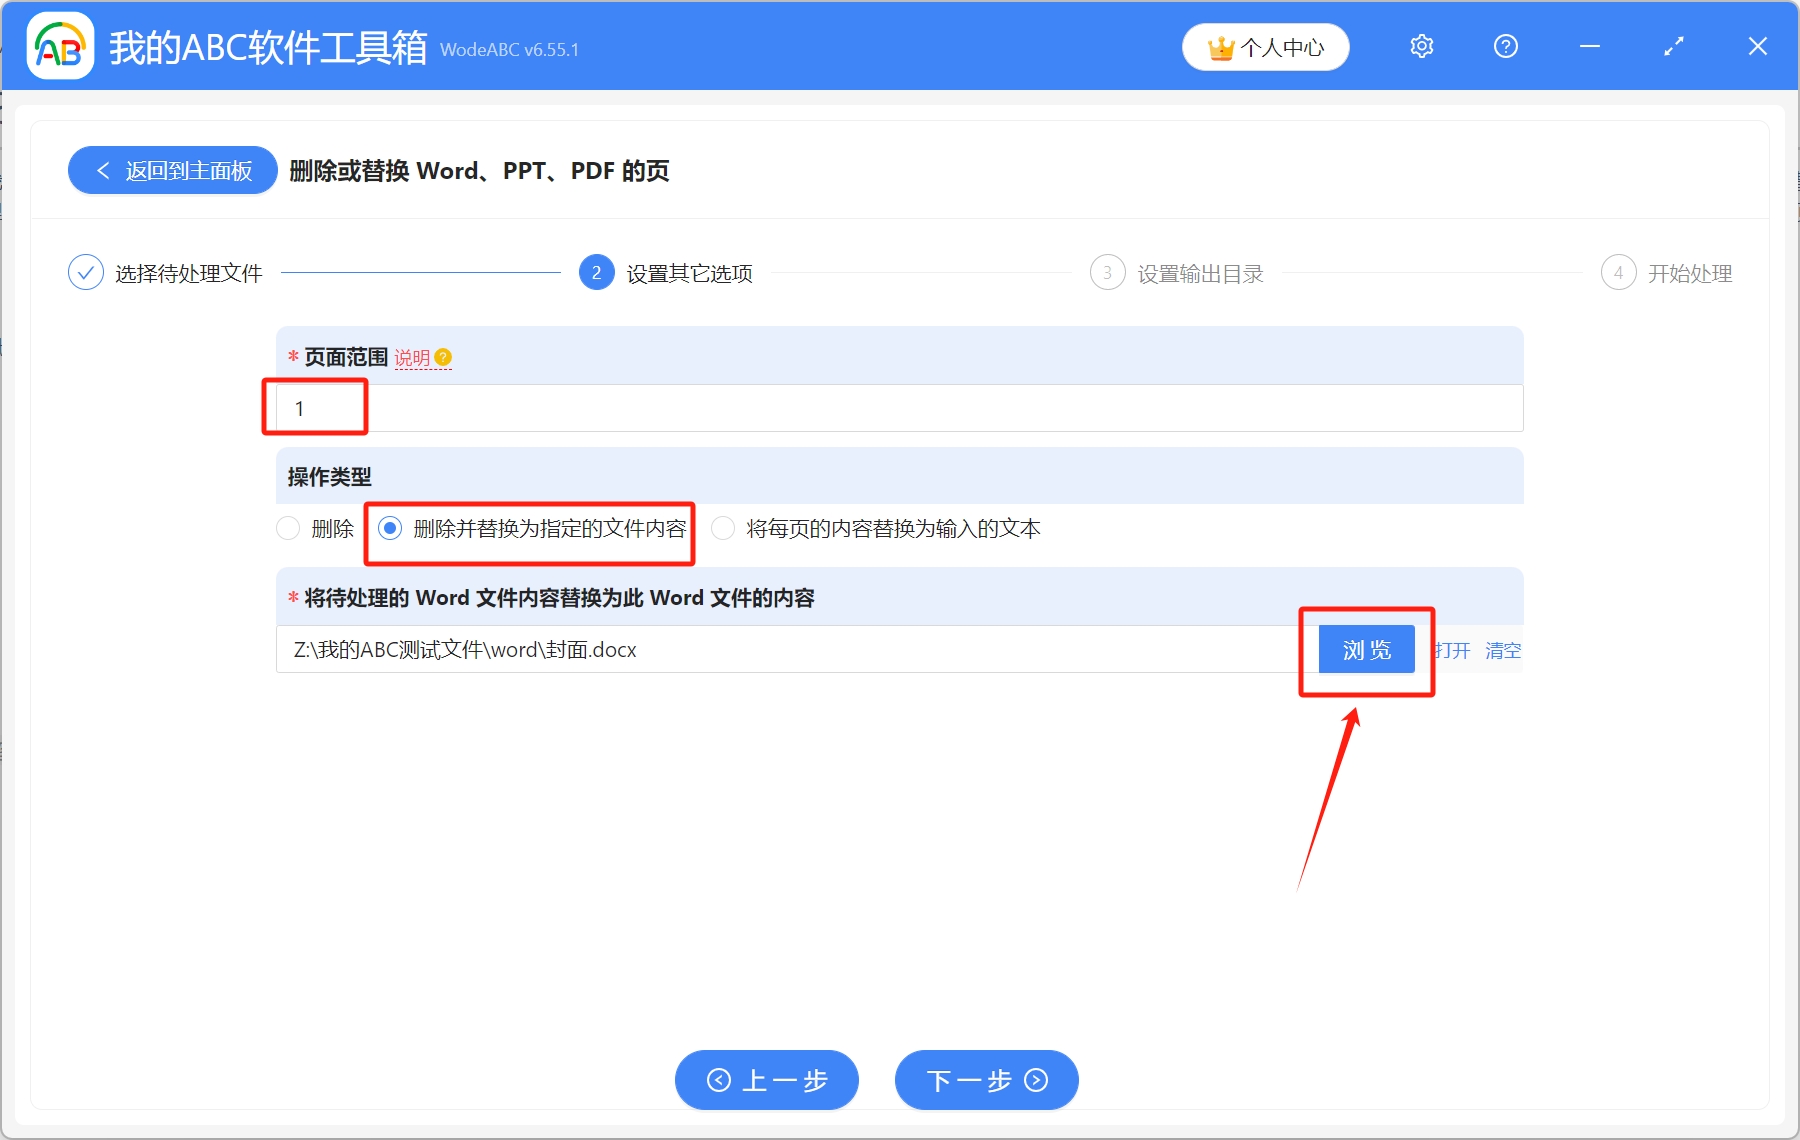1800x1140 pixels.
Task: Open the 说明 text link
Action: click(414, 356)
